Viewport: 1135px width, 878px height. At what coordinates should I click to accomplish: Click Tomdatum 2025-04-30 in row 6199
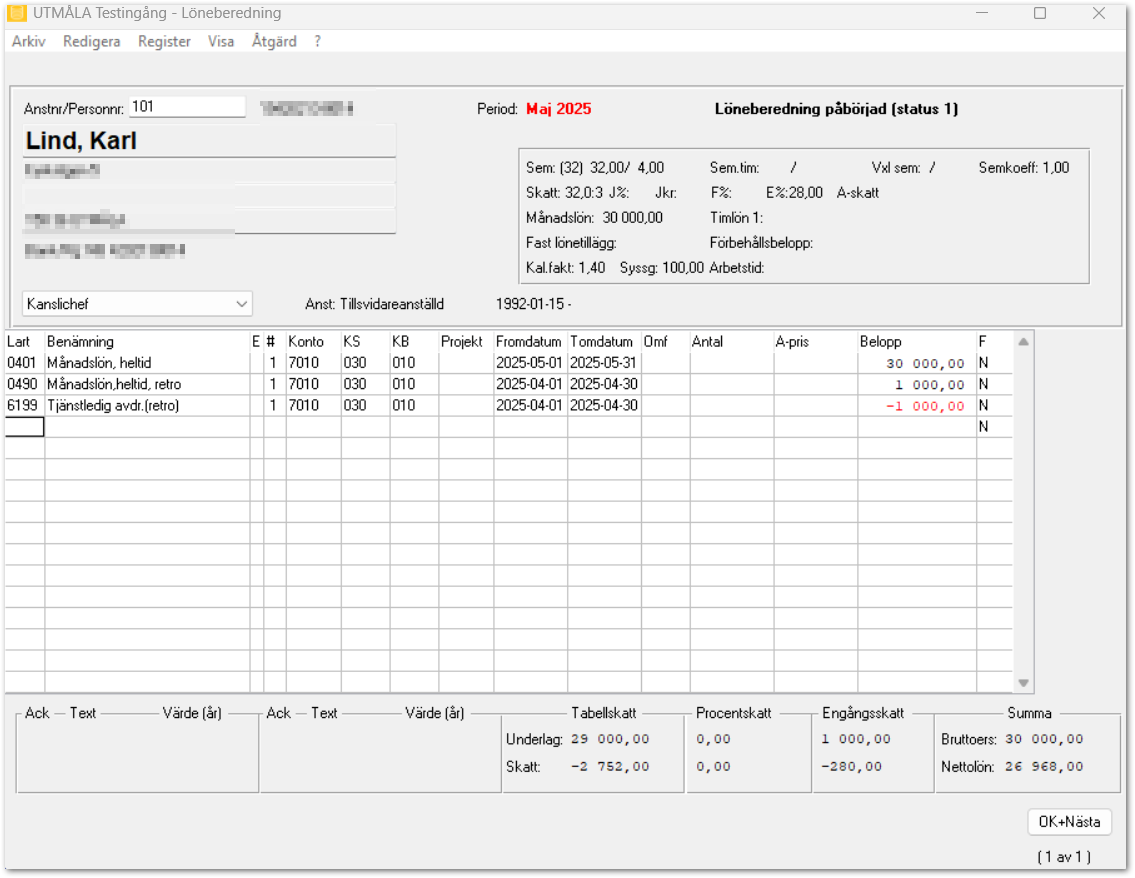[604, 405]
